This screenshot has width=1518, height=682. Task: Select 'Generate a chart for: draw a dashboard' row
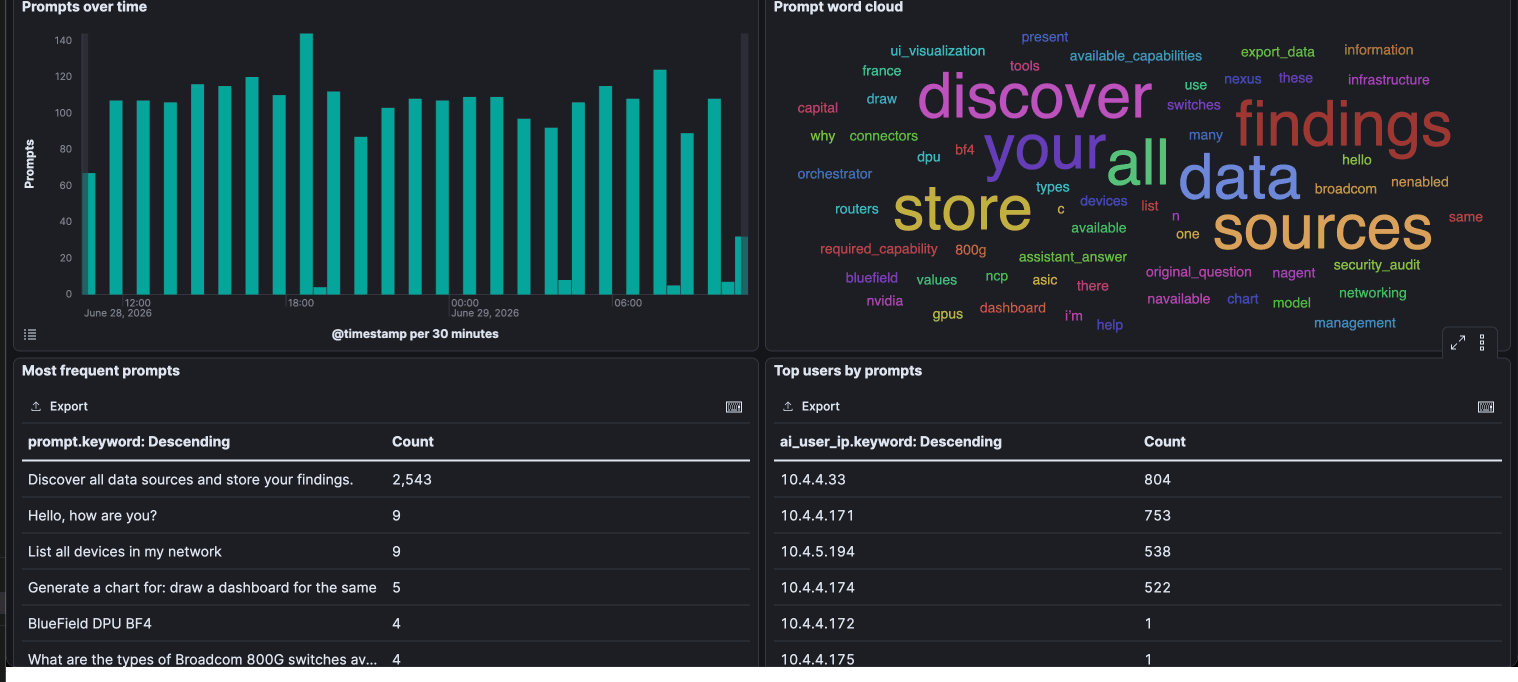[386, 588]
